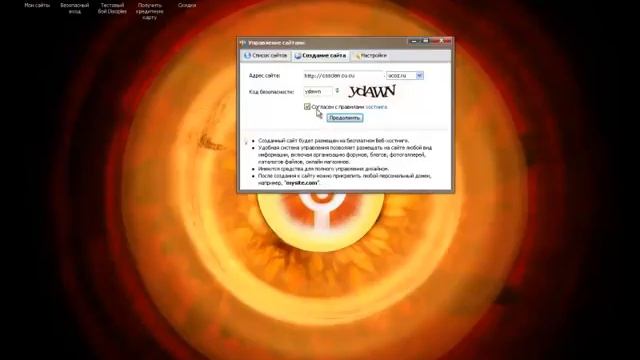This screenshot has height=360, width=640.
Task: Click the mysite.com text in the notes
Action: [x=301, y=183]
